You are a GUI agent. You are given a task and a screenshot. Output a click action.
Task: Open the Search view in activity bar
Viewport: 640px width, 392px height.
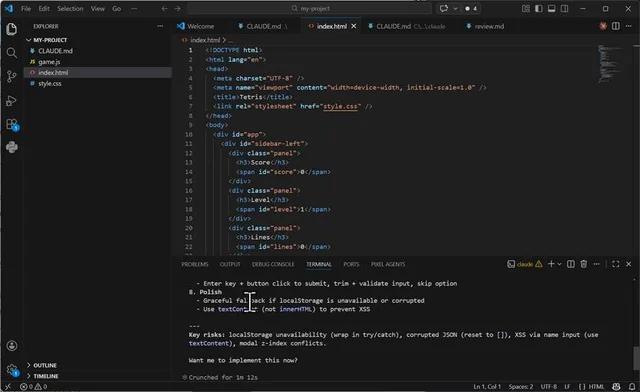pos(12,53)
